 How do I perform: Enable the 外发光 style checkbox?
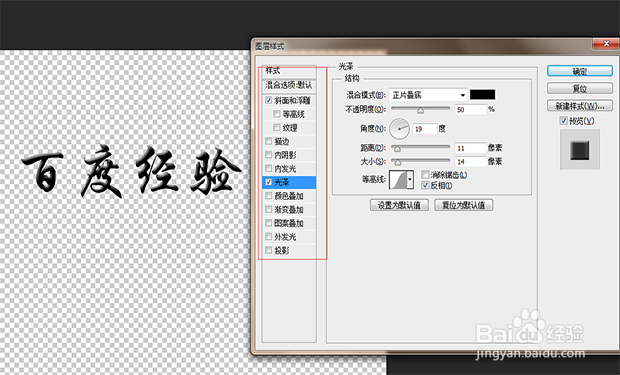(269, 237)
